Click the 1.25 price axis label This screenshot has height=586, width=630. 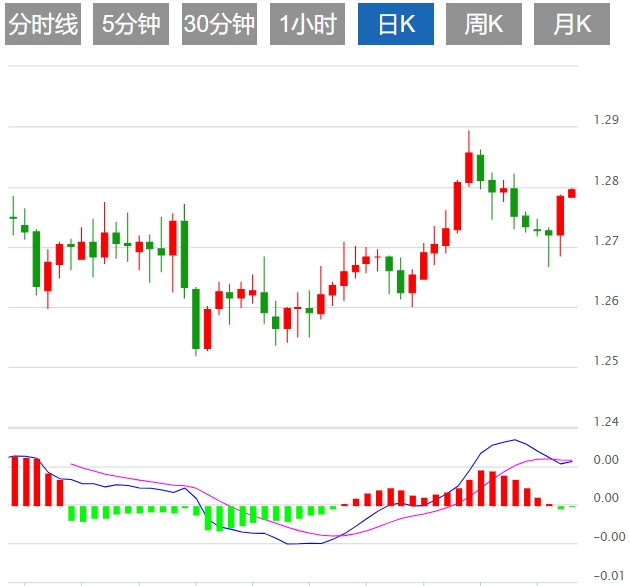pos(605,361)
